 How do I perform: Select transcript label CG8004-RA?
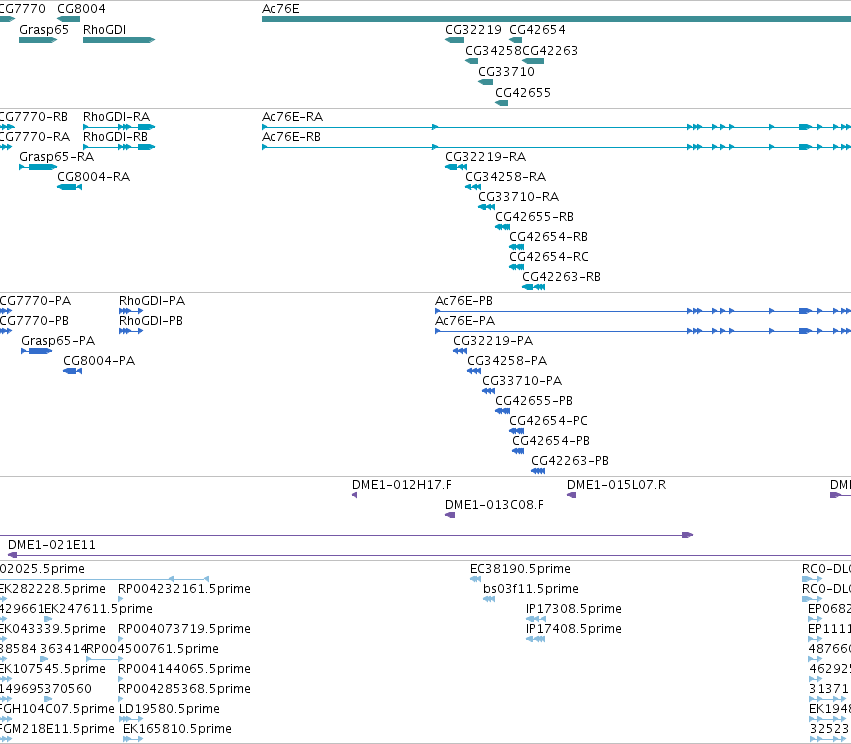[93, 177]
